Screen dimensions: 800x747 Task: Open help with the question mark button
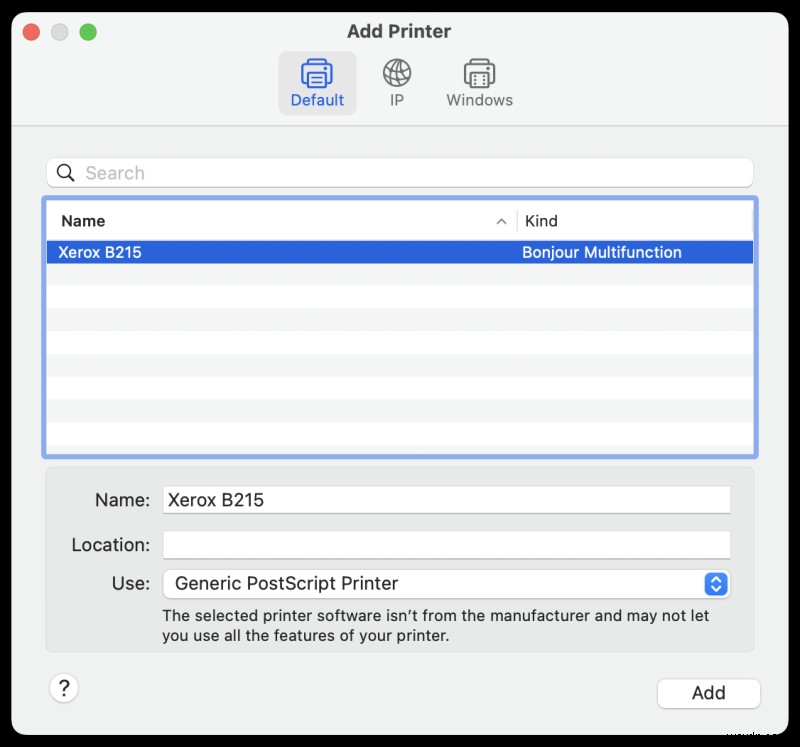pyautogui.click(x=64, y=688)
